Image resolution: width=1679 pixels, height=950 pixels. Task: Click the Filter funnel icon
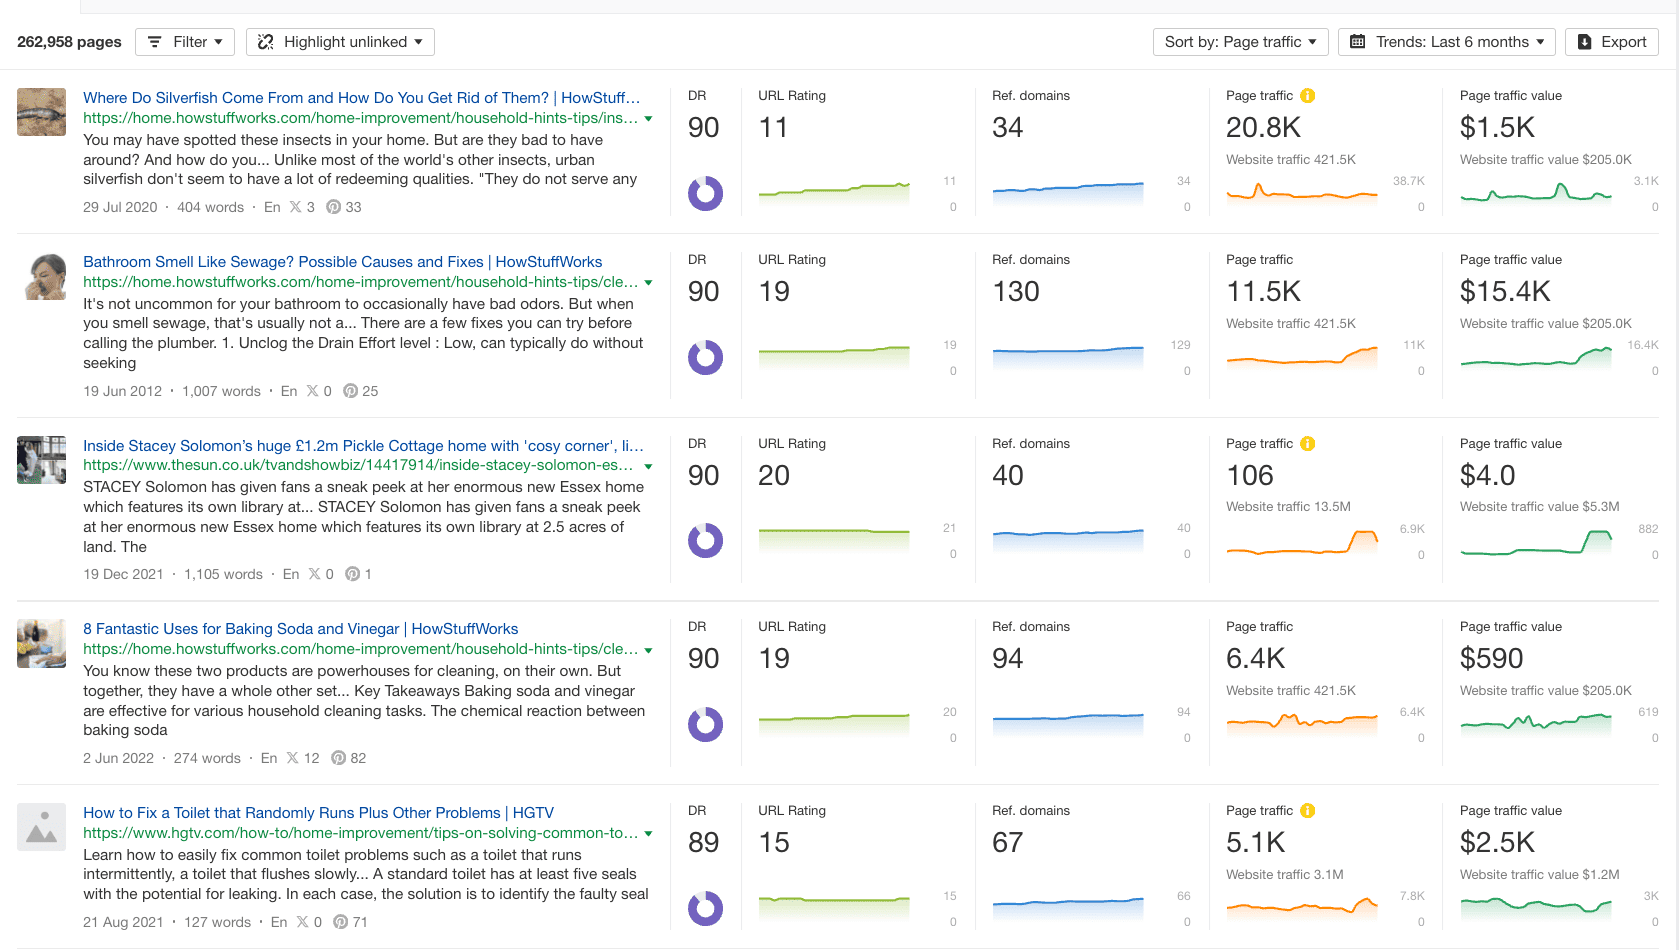tap(155, 41)
